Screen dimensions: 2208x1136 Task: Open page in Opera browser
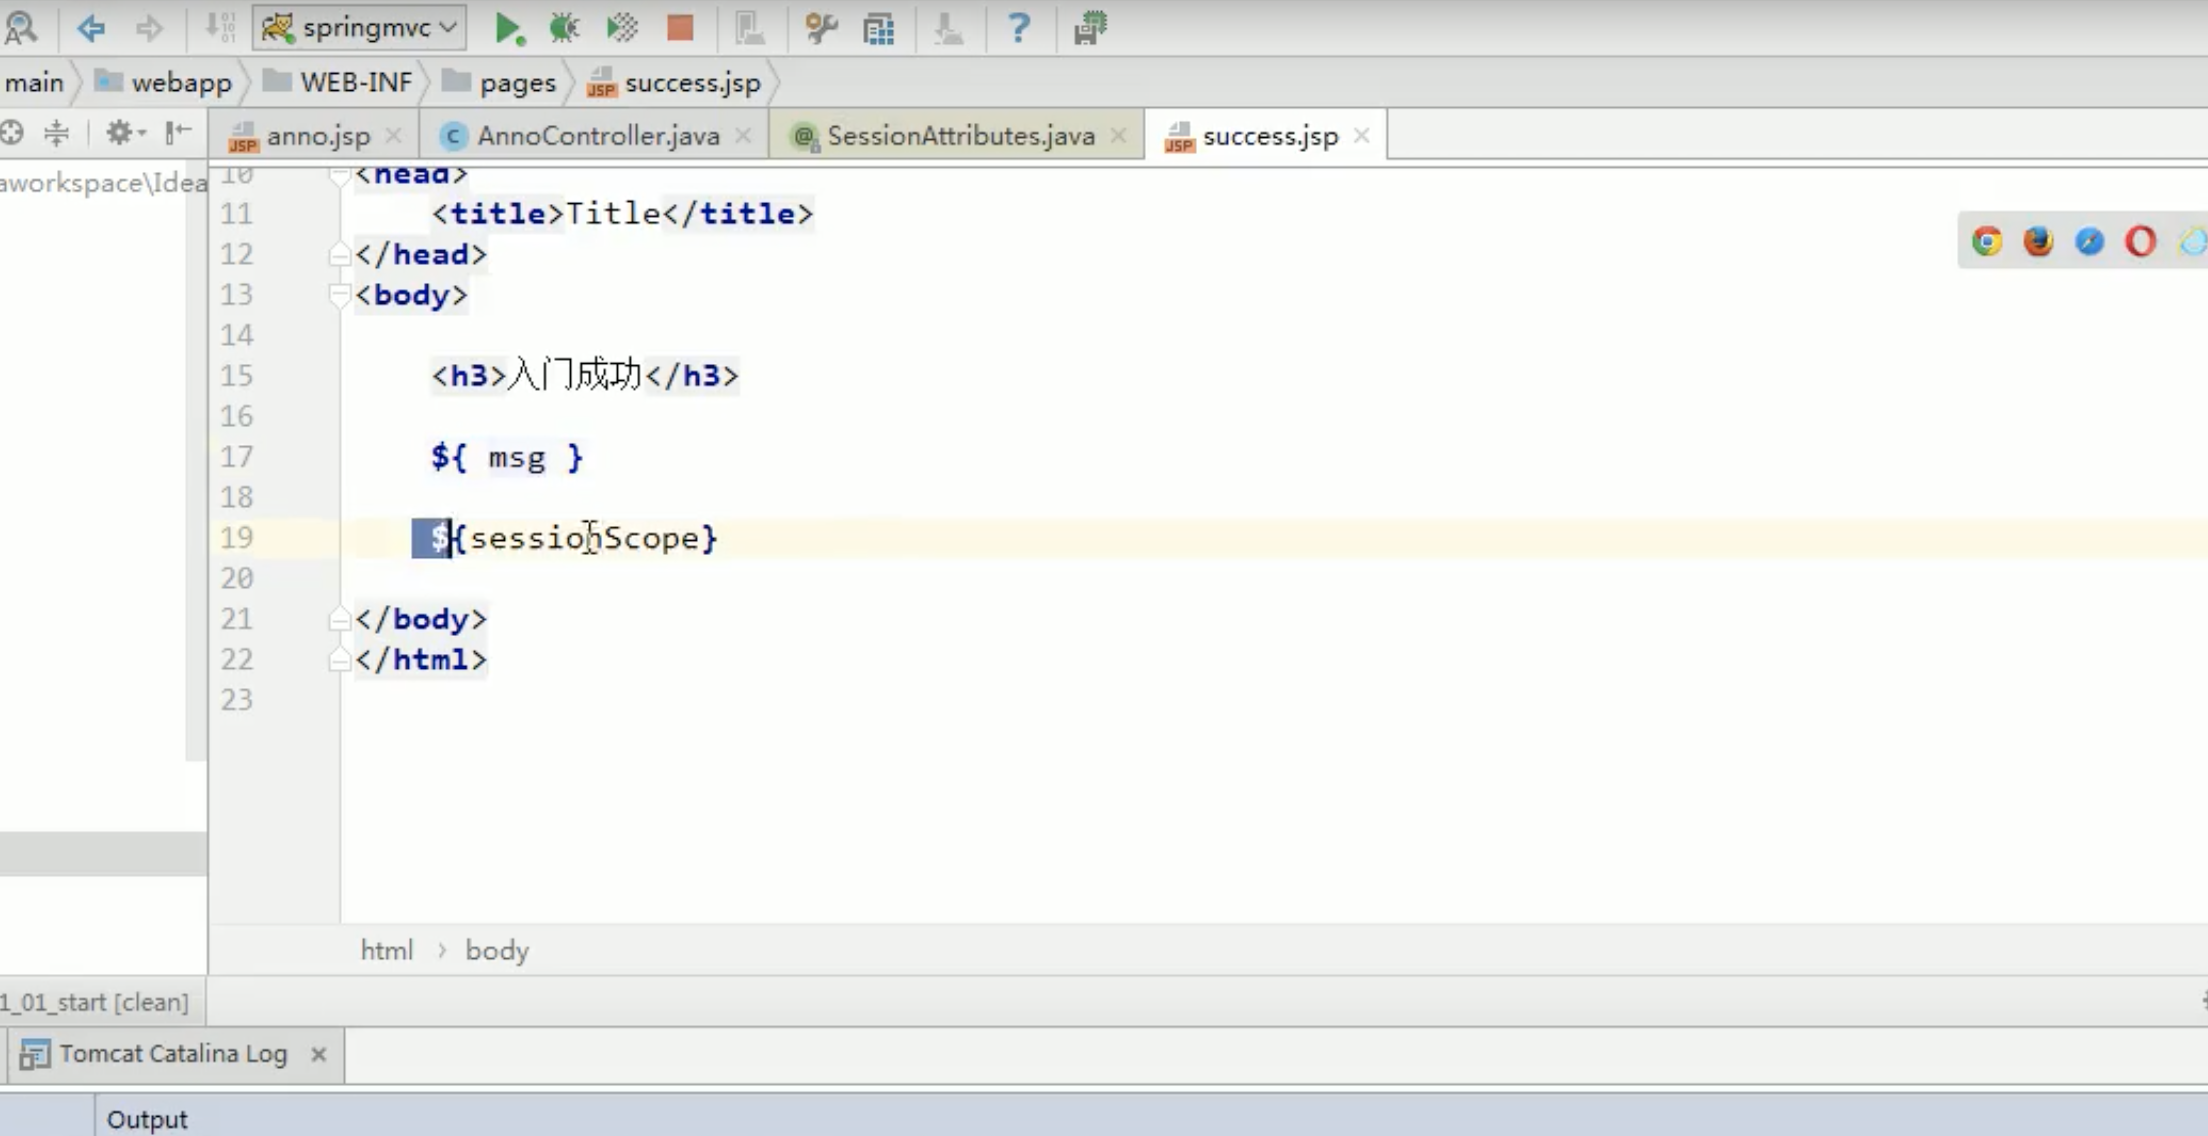click(2140, 241)
